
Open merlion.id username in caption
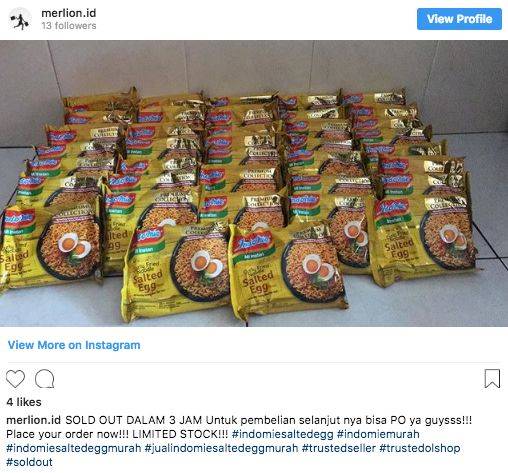tap(33, 420)
